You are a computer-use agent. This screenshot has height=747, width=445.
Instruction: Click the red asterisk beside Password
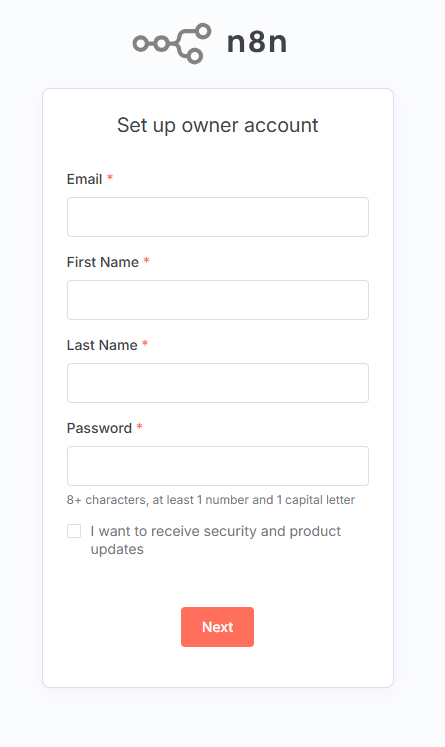[139, 427]
